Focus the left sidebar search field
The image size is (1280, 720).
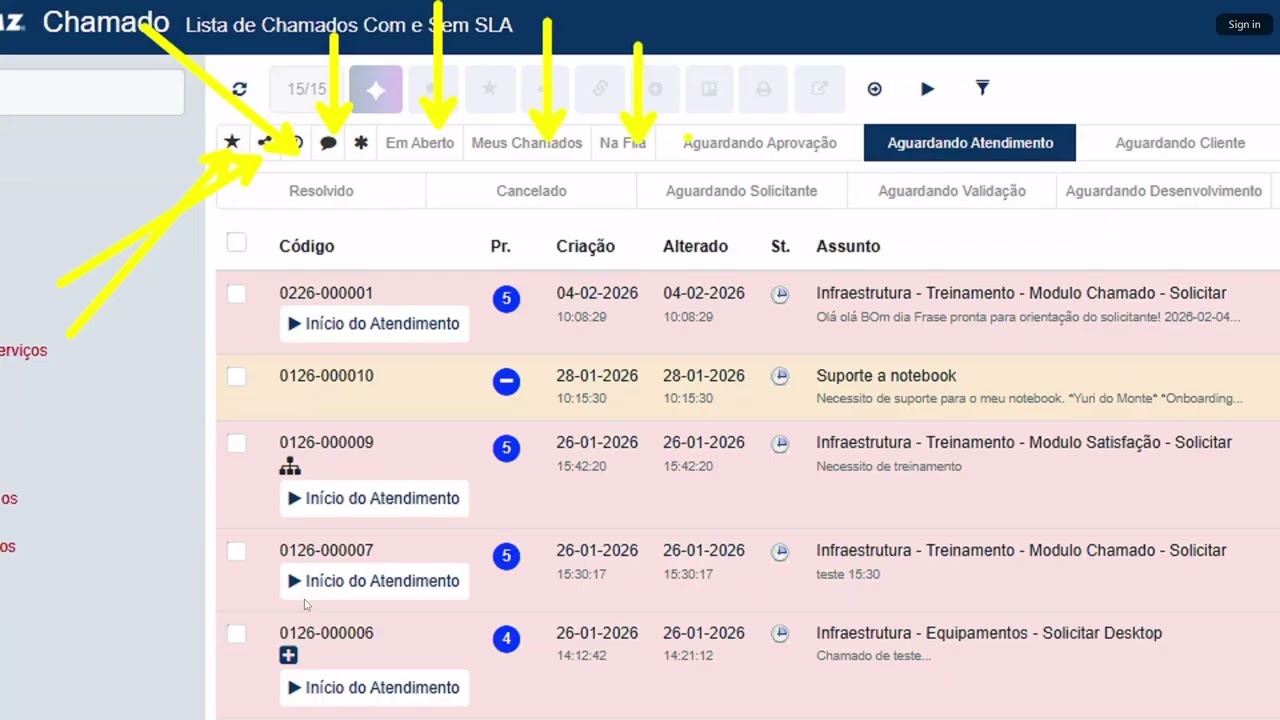pos(92,92)
